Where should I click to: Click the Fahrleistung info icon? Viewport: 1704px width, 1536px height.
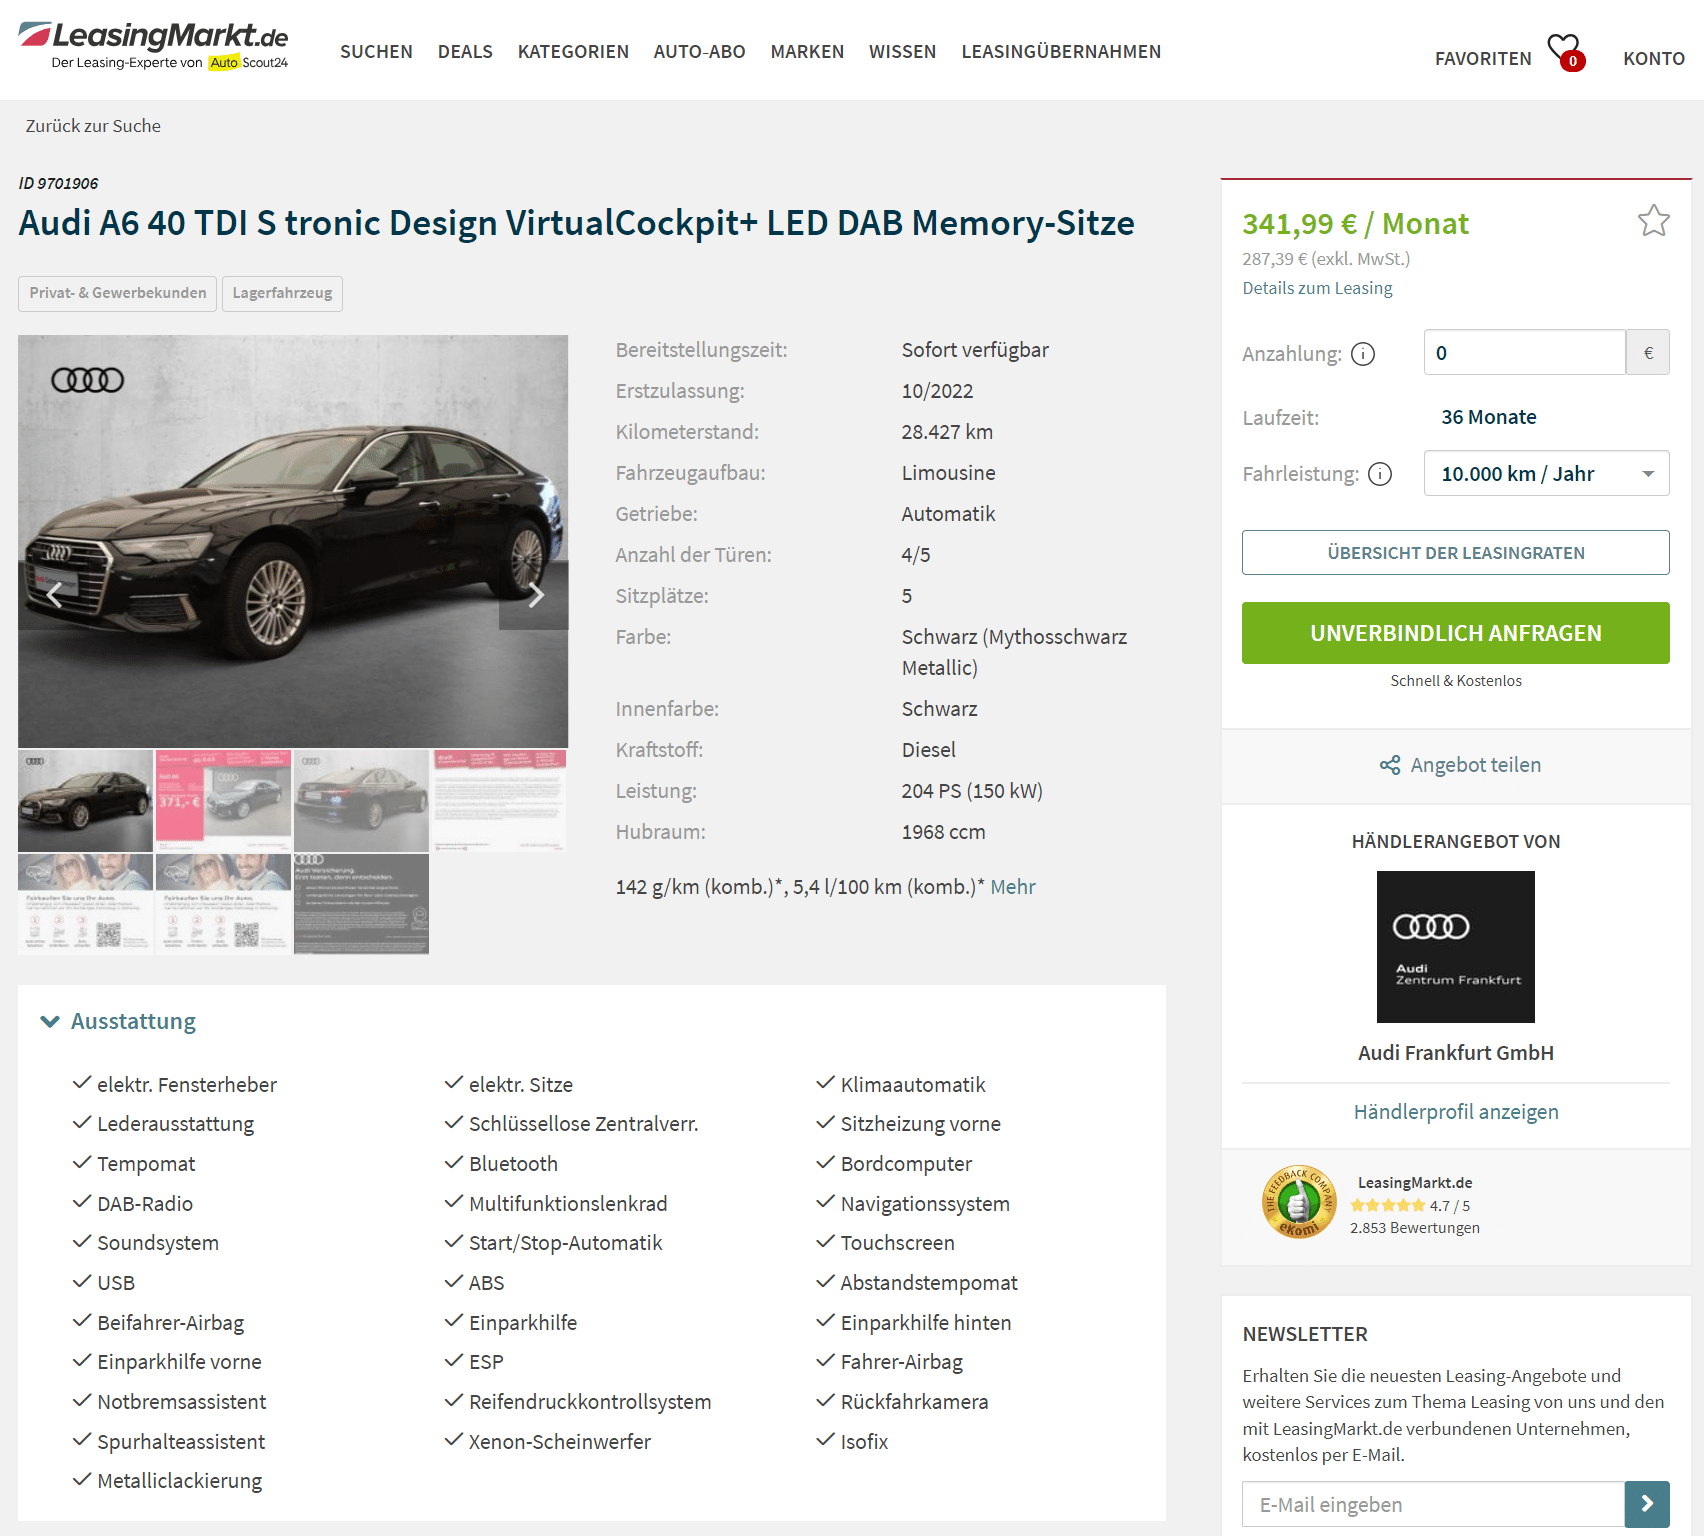coord(1380,474)
